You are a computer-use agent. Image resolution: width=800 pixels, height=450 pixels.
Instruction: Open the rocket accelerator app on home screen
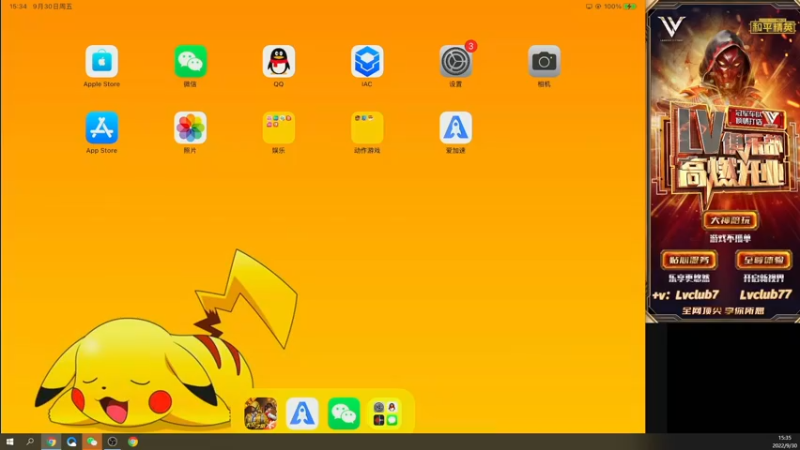(456, 128)
